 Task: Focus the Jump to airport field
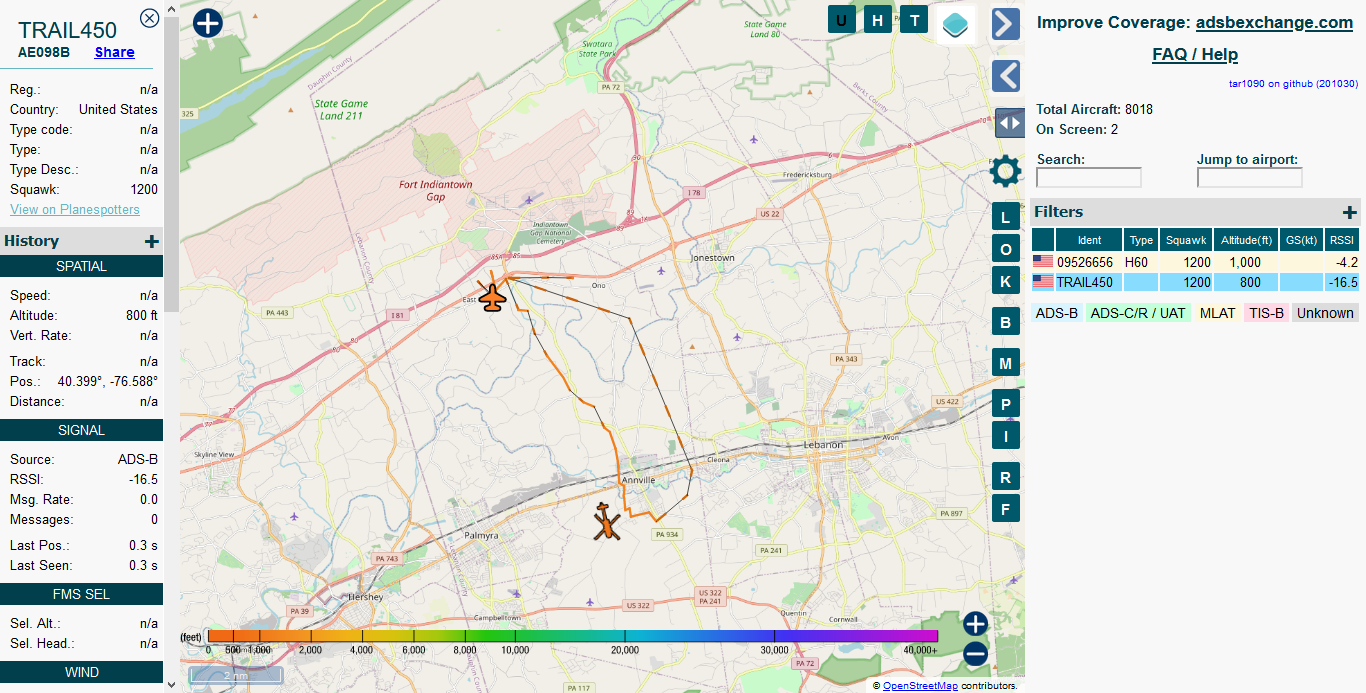(1249, 178)
